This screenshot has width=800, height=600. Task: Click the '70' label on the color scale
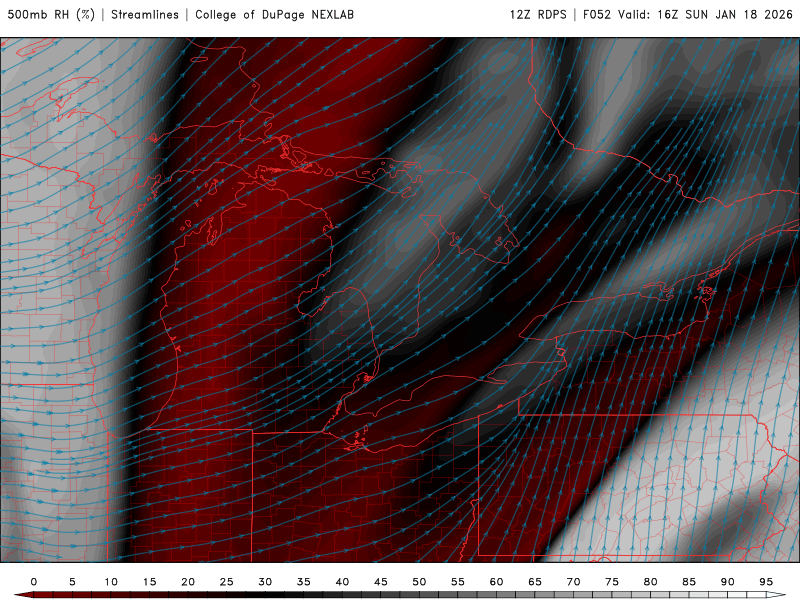tap(573, 582)
